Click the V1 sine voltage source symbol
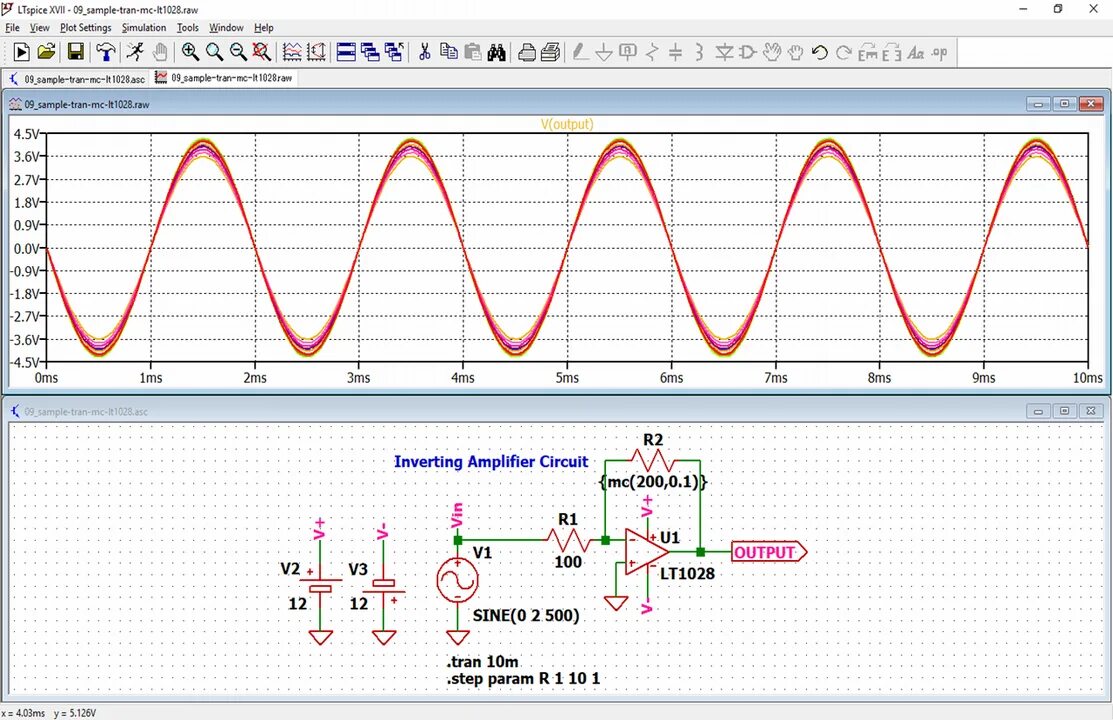 pyautogui.click(x=457, y=580)
